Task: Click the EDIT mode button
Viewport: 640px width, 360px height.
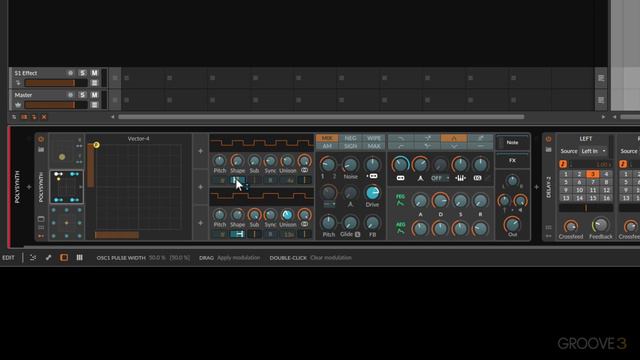Action: pyautogui.click(x=8, y=258)
